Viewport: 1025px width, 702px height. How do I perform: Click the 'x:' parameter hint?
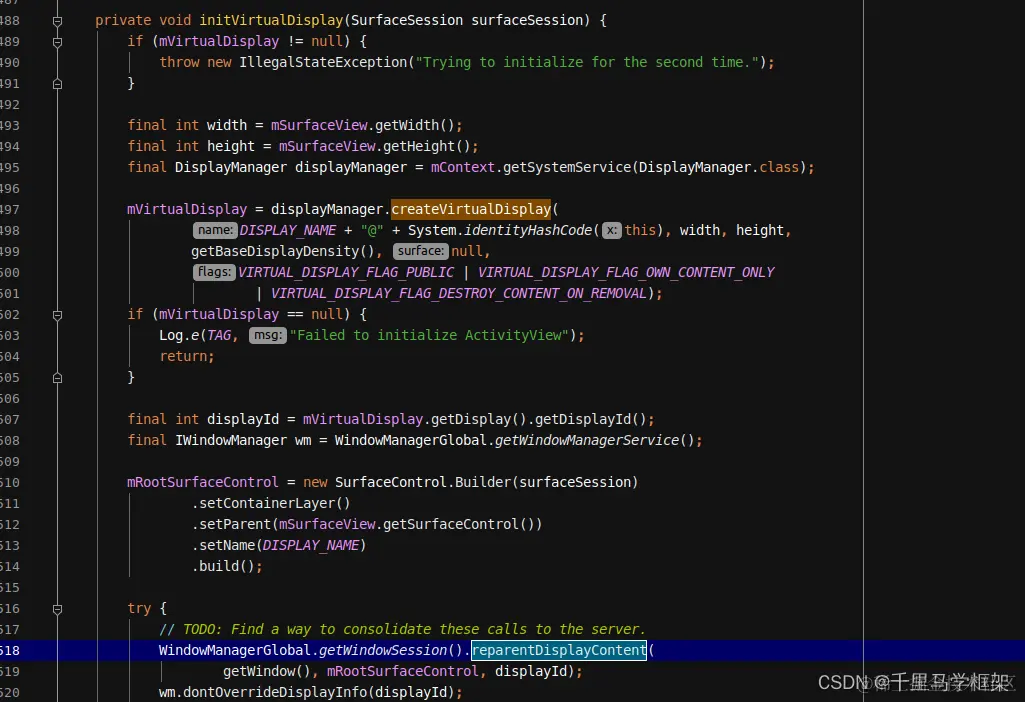pos(611,230)
